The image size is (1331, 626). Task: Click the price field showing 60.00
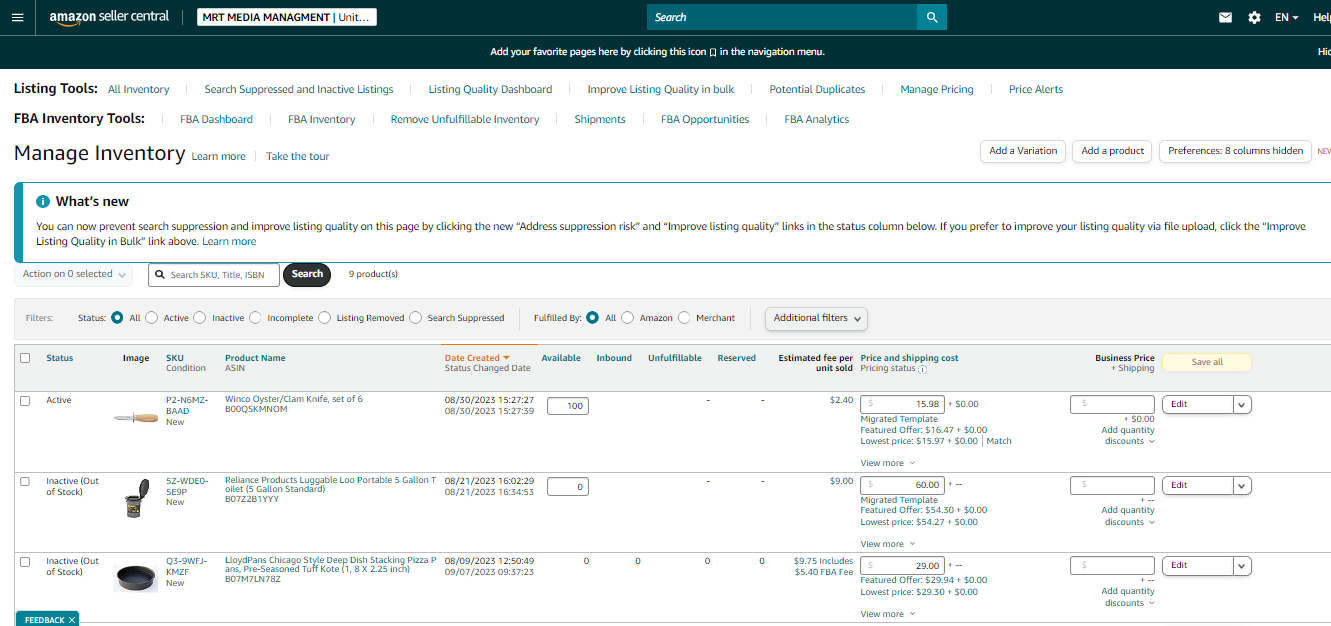click(902, 485)
